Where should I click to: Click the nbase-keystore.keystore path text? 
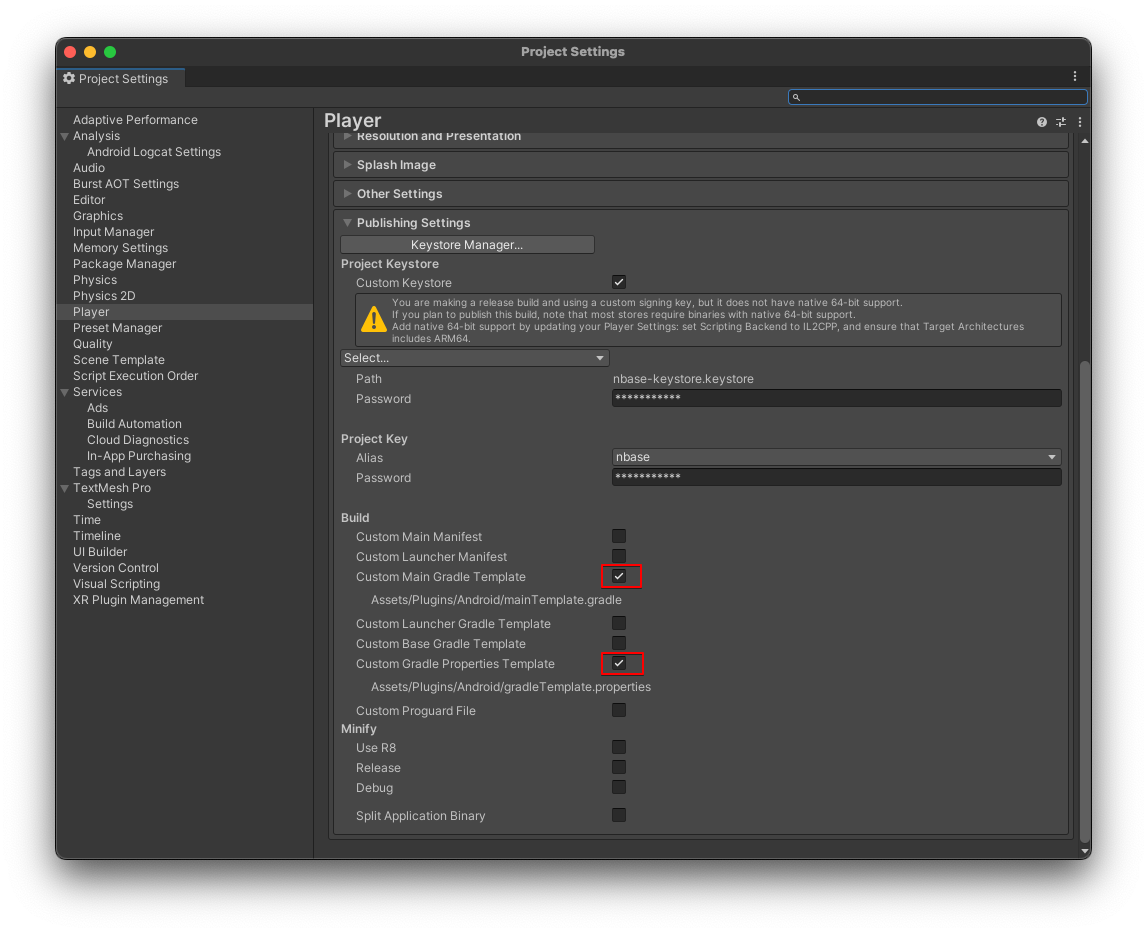[683, 379]
